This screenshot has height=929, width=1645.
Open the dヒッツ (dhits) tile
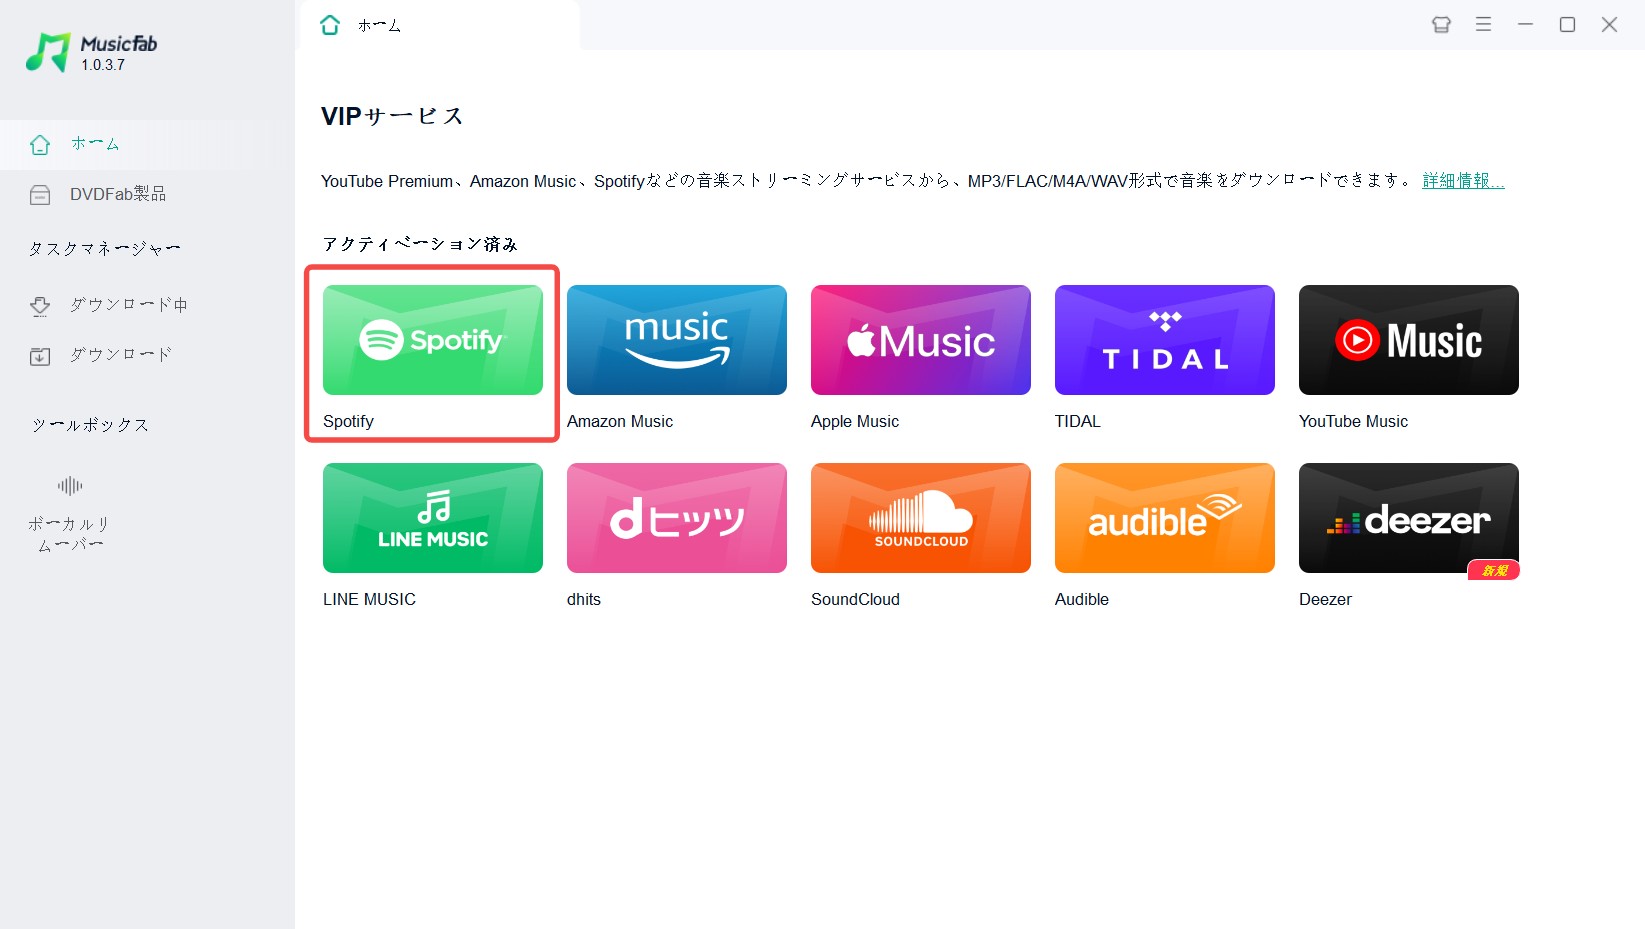tap(677, 518)
